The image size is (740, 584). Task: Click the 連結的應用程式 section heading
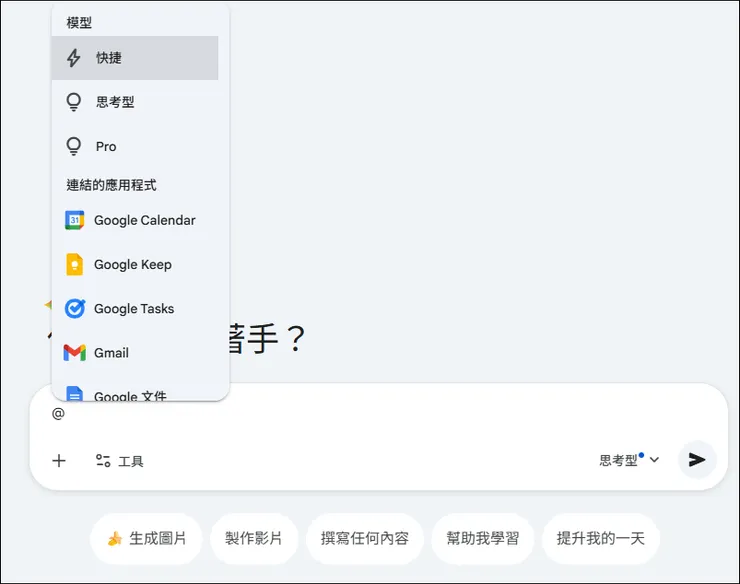pos(111,185)
